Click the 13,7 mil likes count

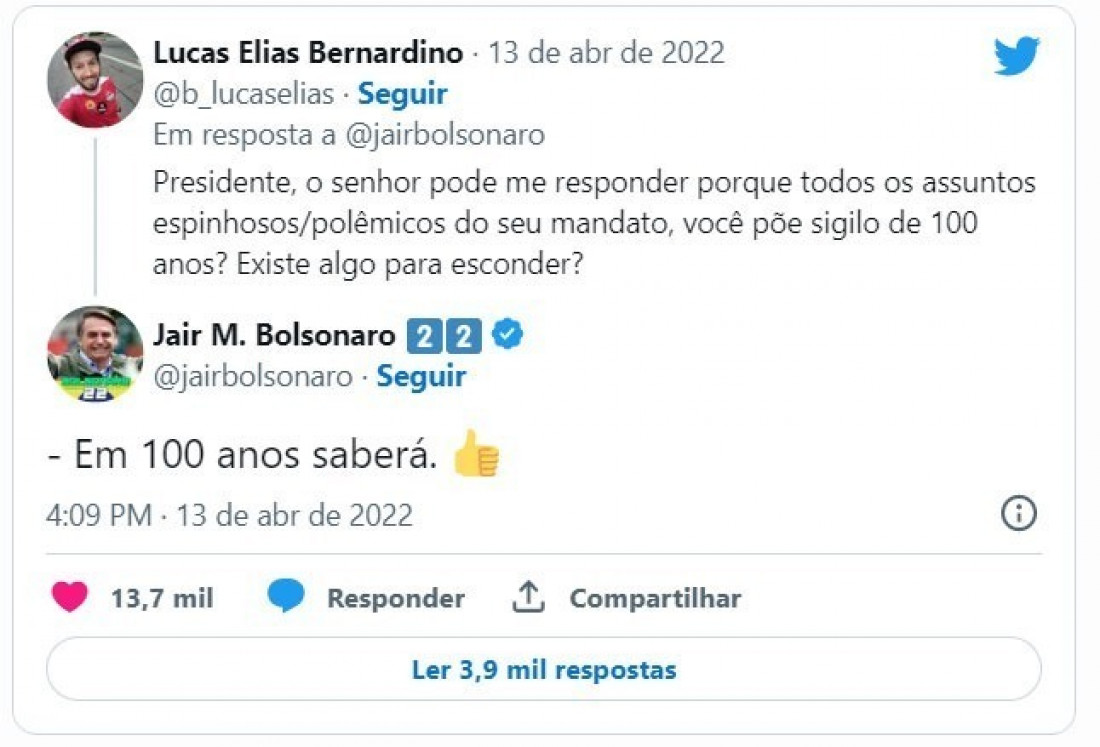[x=162, y=599]
